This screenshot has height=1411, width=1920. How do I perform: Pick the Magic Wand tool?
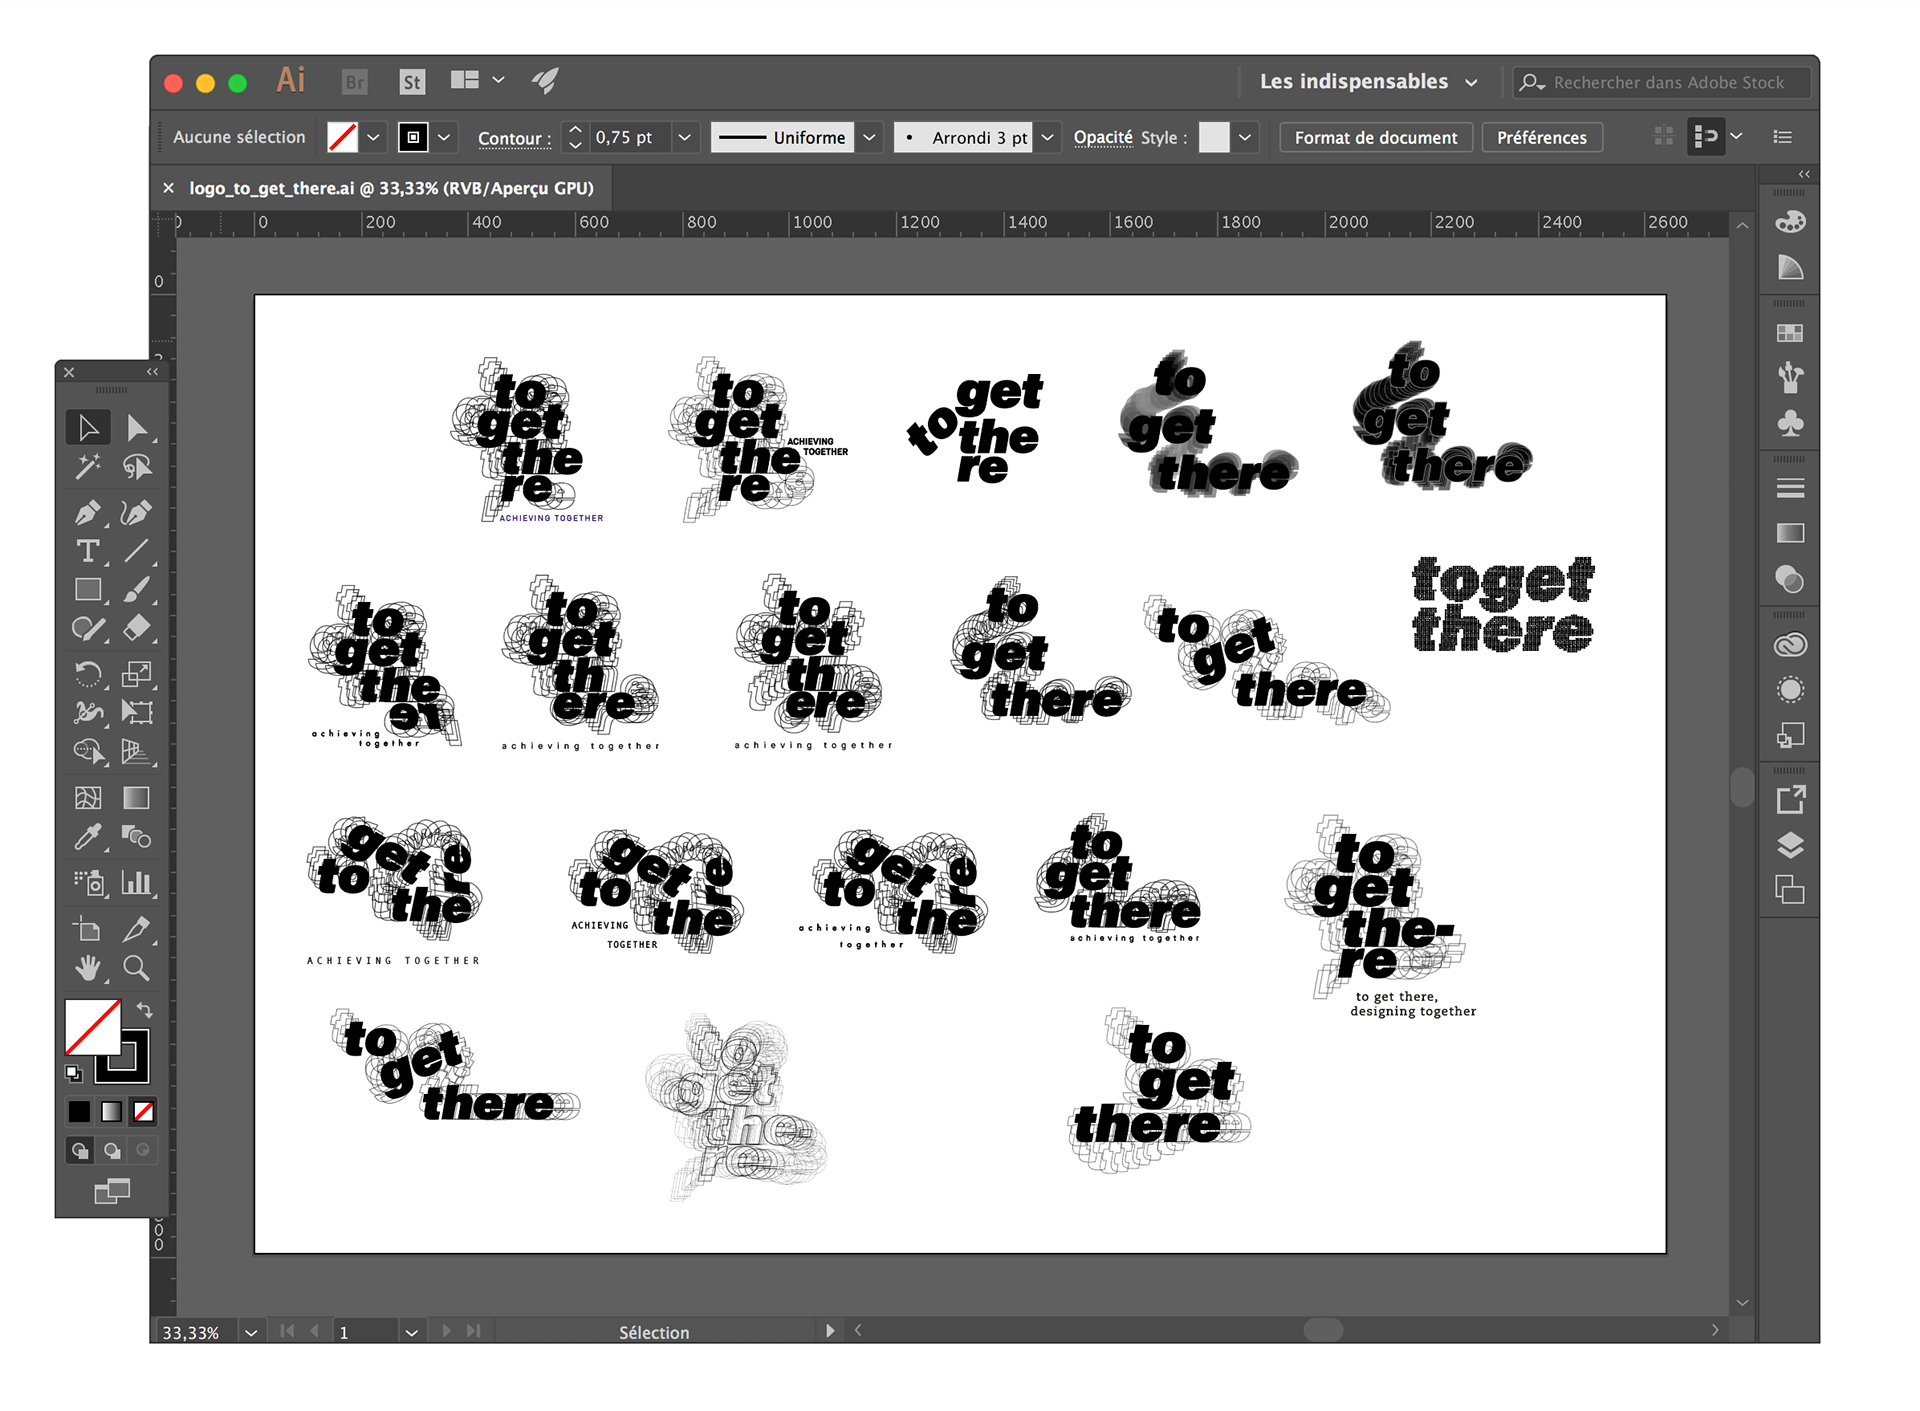[x=88, y=467]
